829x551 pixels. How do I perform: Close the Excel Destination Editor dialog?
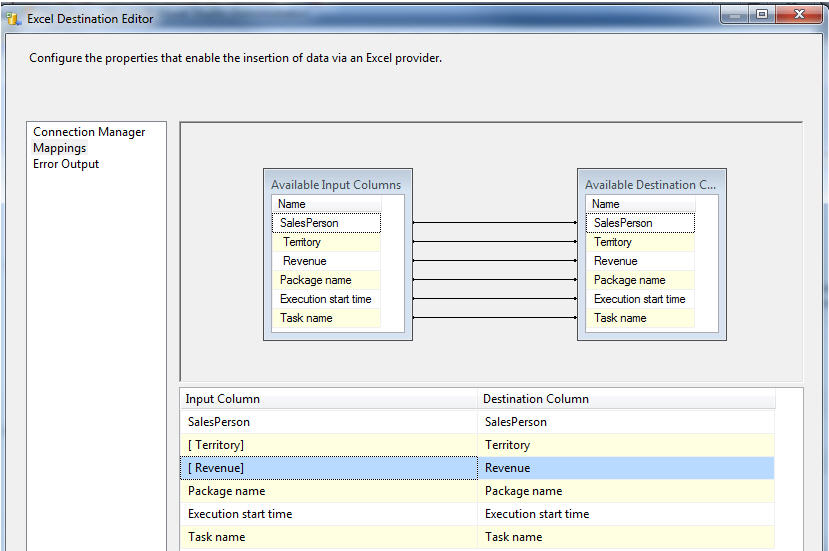coord(799,14)
